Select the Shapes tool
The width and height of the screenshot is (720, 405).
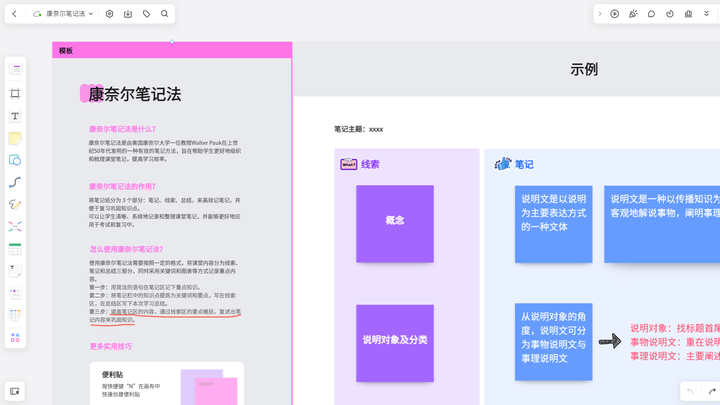coord(15,160)
